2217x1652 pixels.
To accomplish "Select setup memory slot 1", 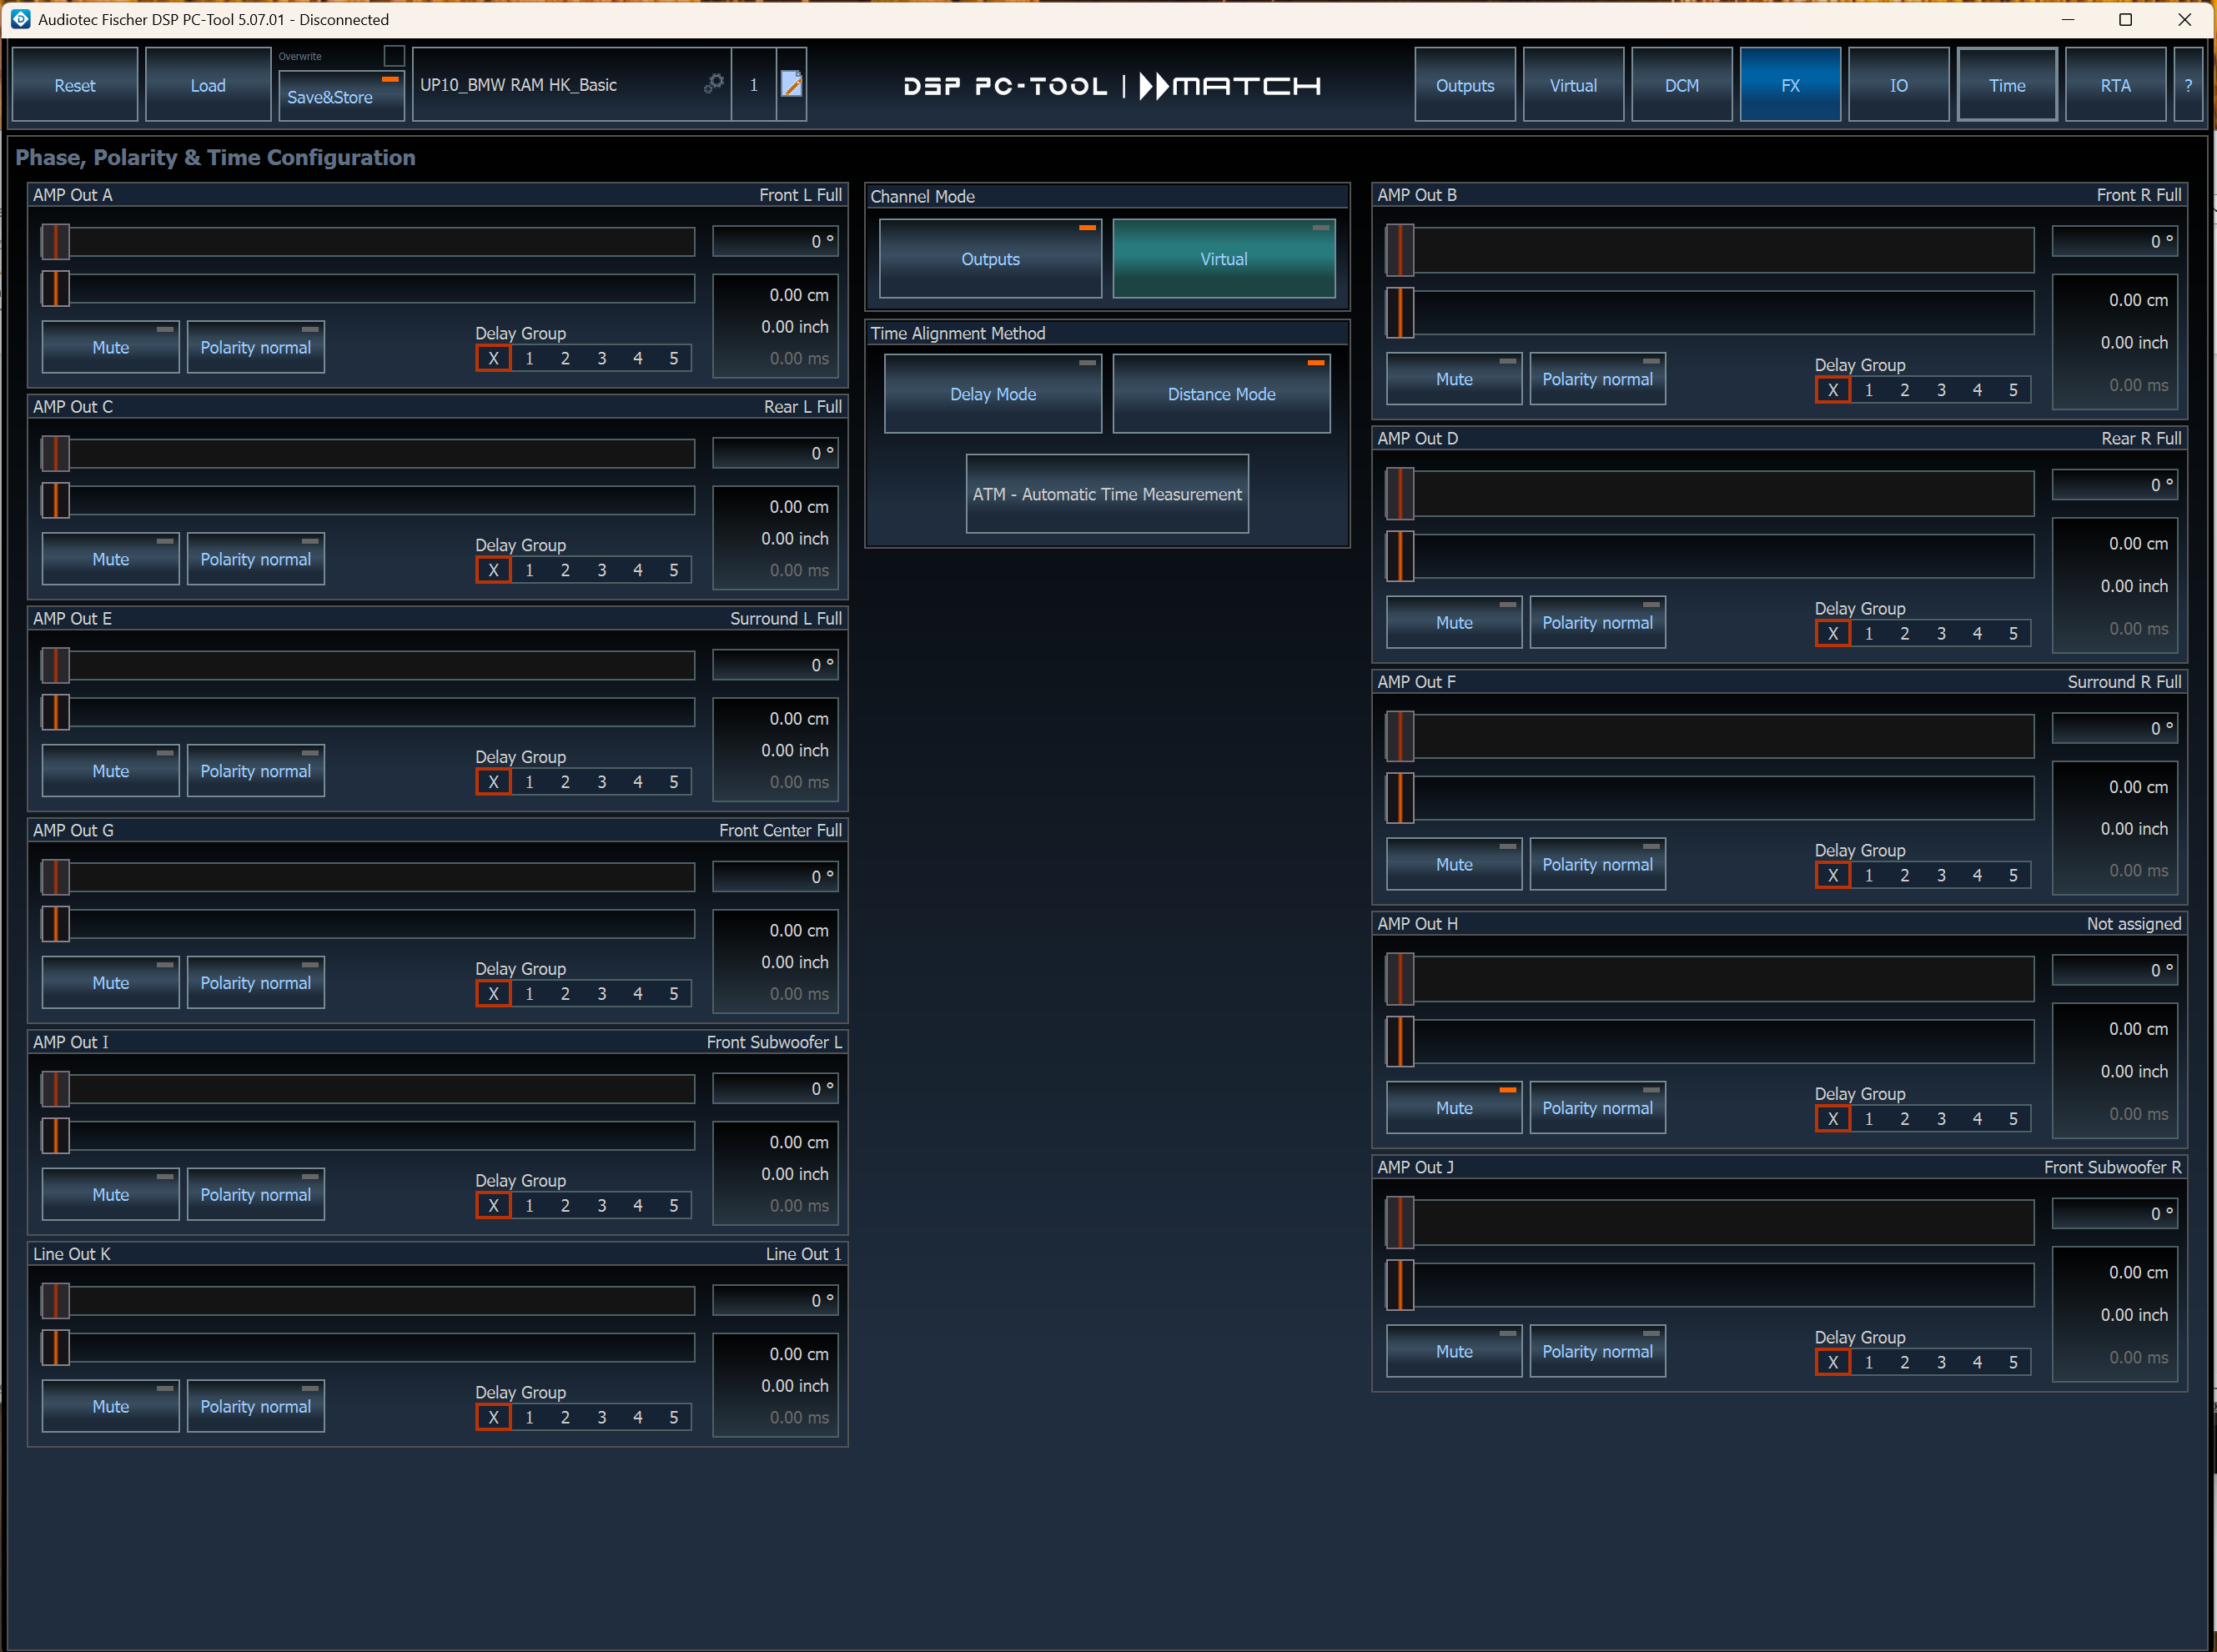I will 754,85.
